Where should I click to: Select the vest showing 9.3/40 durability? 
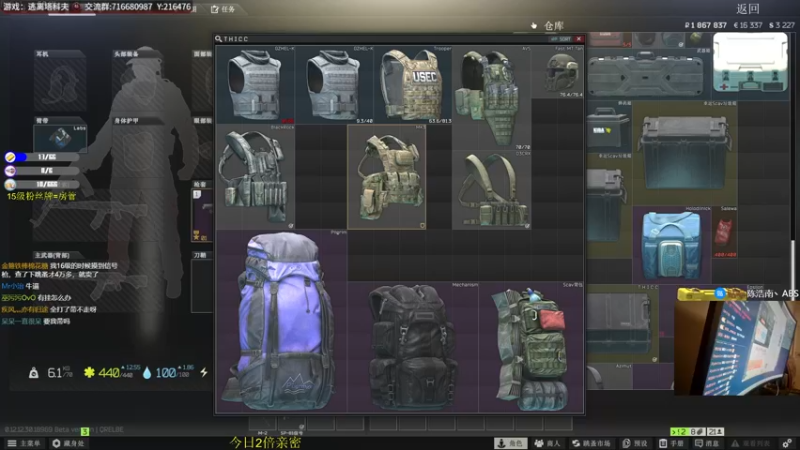pyautogui.click(x=334, y=85)
